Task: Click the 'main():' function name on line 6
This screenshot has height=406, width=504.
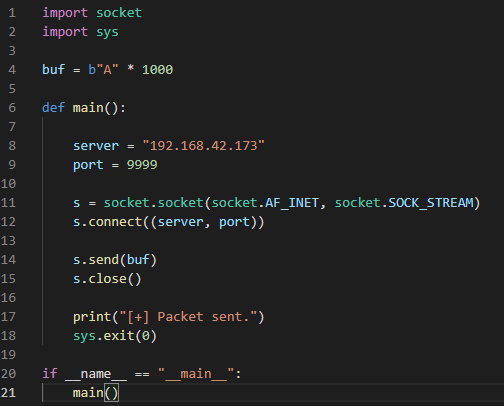Action: [99, 108]
